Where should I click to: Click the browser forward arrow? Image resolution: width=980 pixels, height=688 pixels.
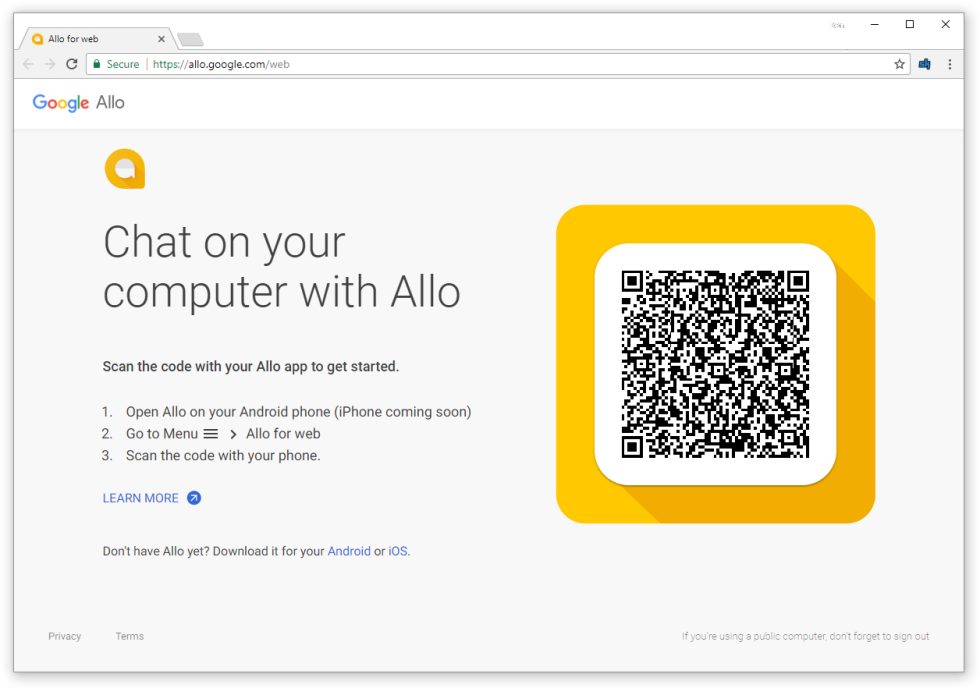[50, 64]
